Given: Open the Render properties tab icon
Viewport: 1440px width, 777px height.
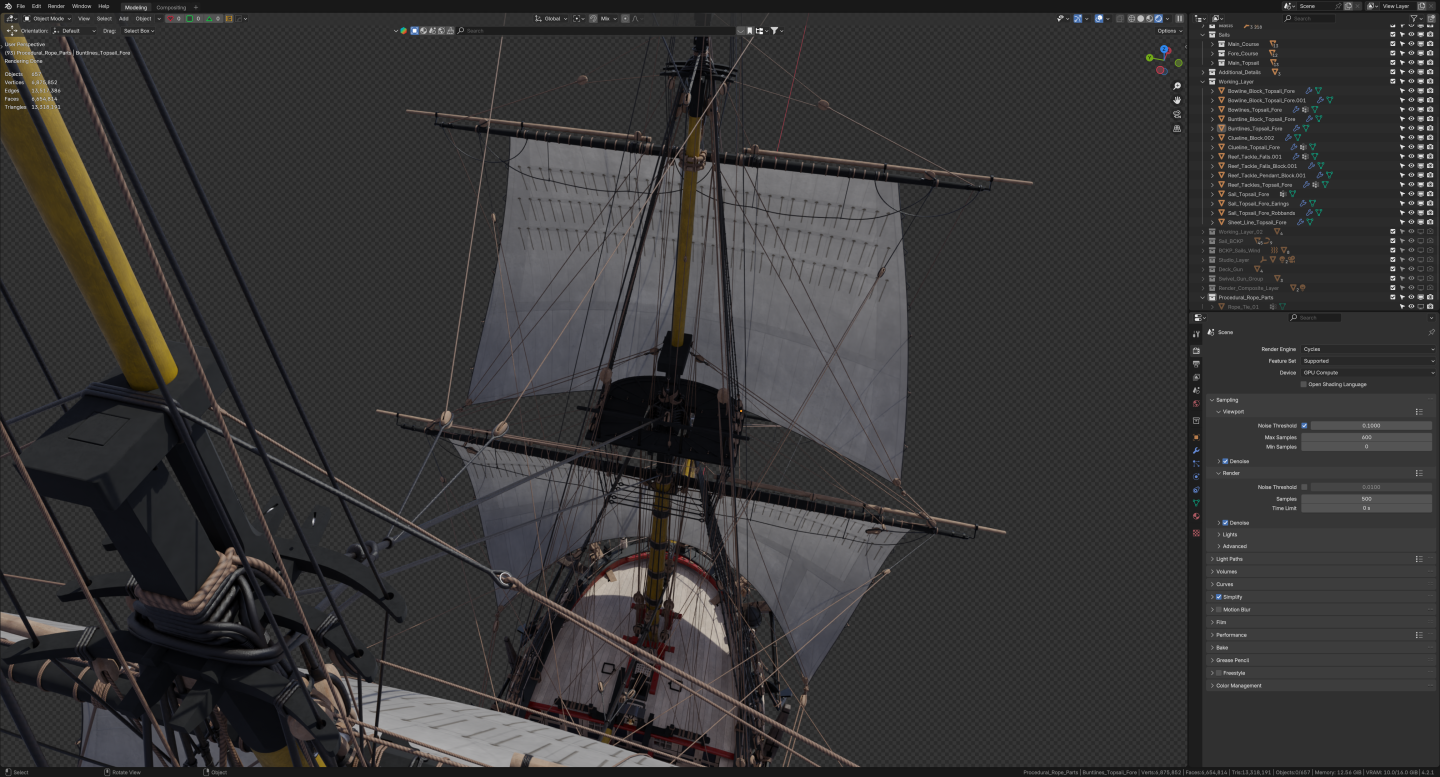Looking at the screenshot, I should [x=1196, y=351].
